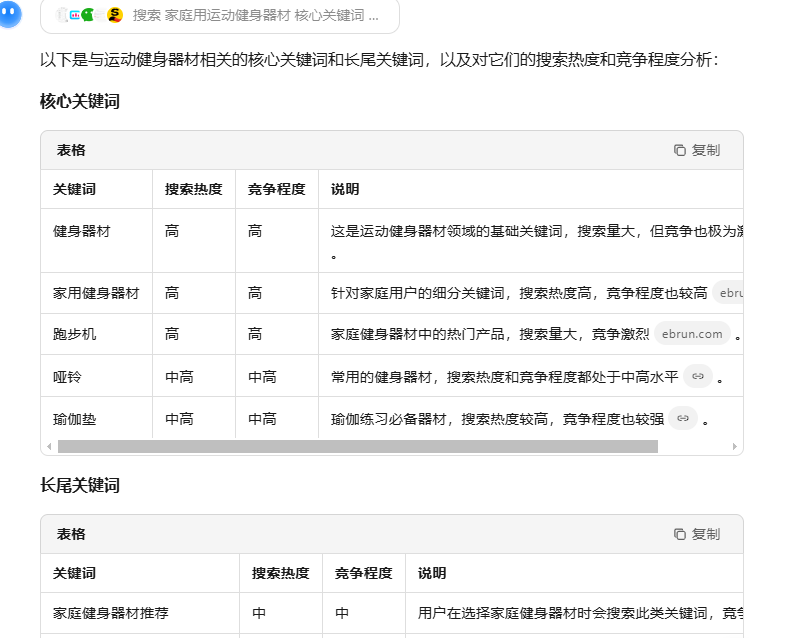The image size is (806, 638).
Task: Click the 竞争程度 header in the first table
Action: (276, 189)
